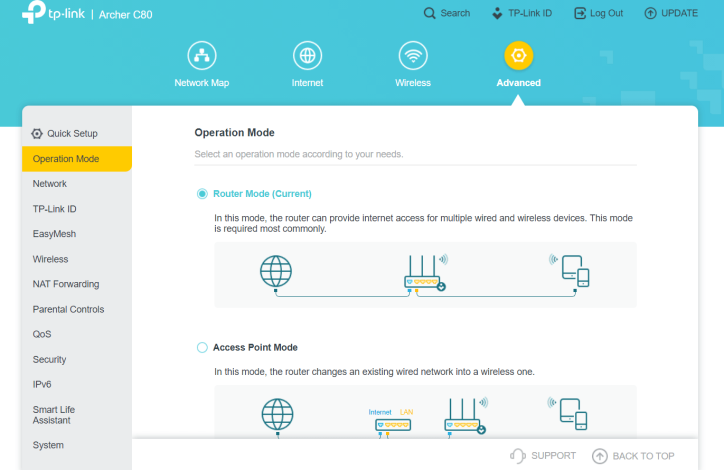The width and height of the screenshot is (724, 470).
Task: Expand the NAT Forwarding sidebar section
Action: (66, 284)
